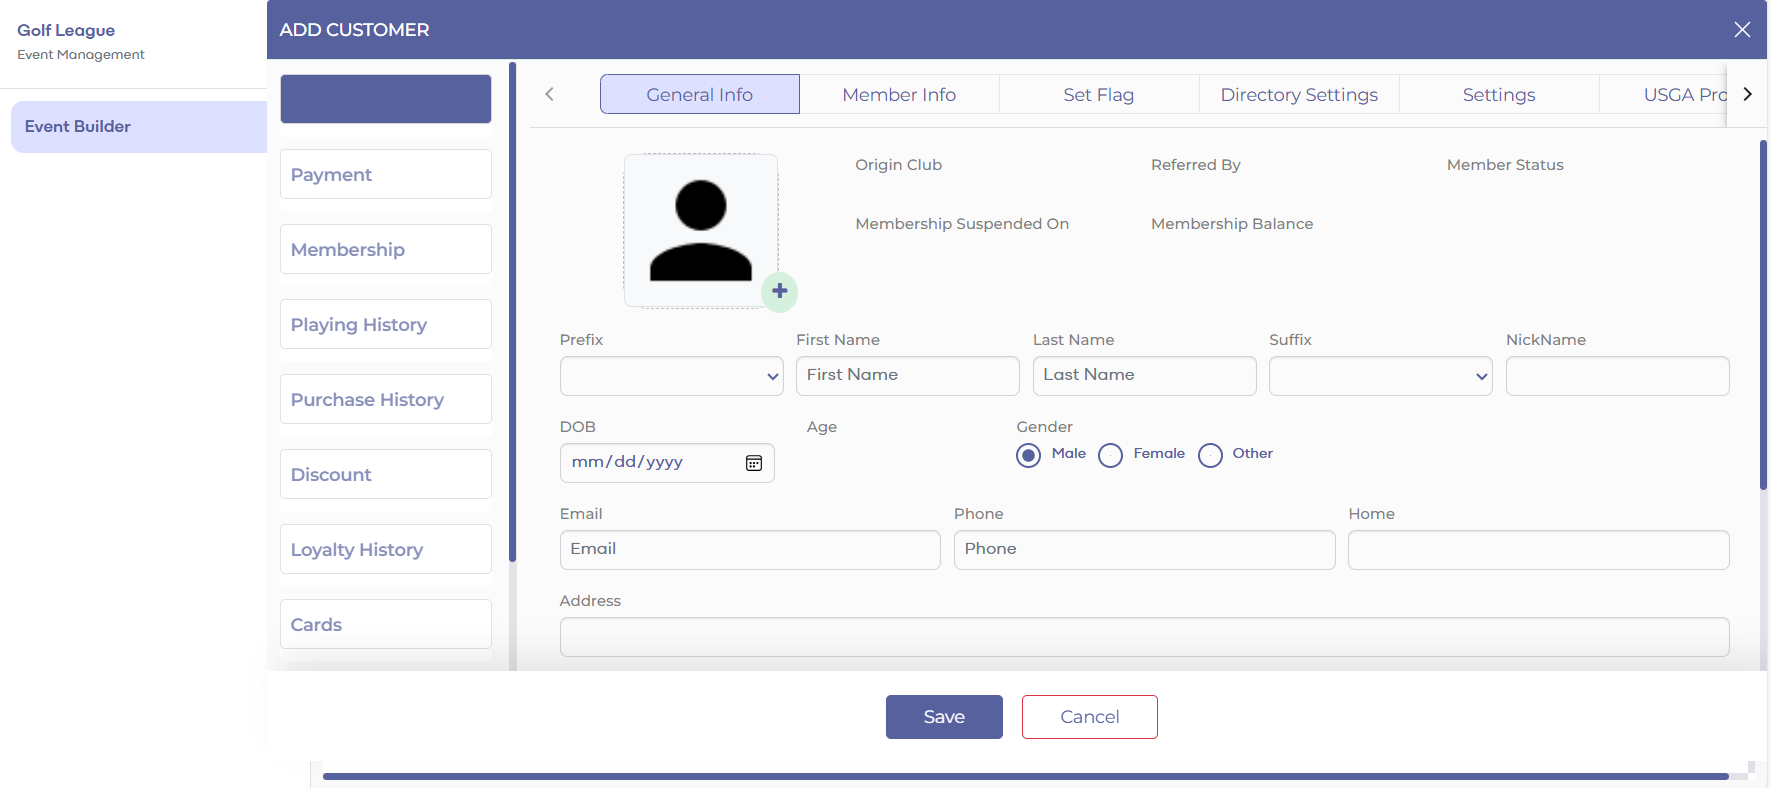Select the Other gender option
The height and width of the screenshot is (788, 1771).
1210,455
